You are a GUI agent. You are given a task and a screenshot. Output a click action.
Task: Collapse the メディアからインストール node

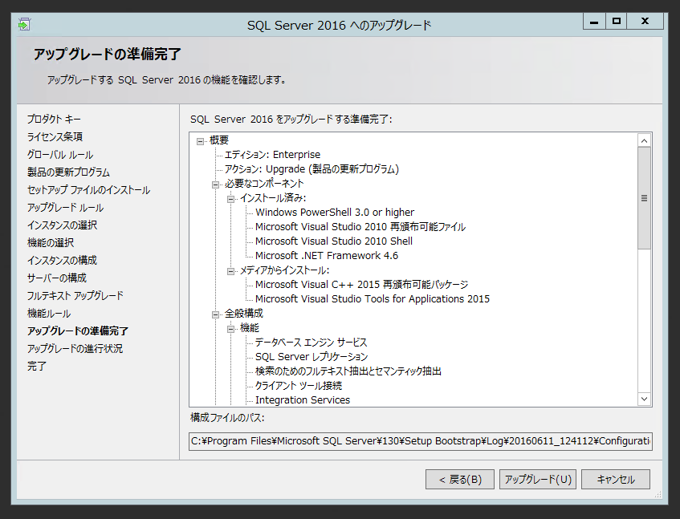(231, 271)
